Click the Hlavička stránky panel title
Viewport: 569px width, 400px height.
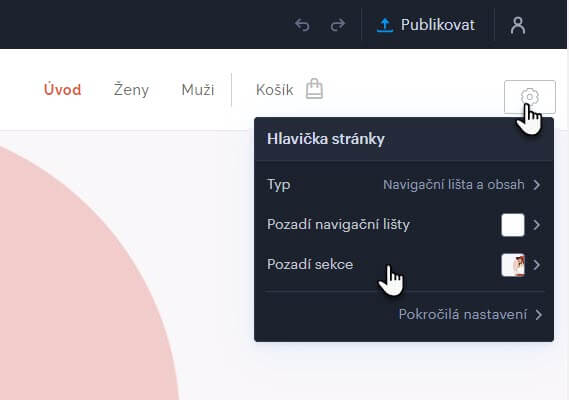(x=326, y=139)
